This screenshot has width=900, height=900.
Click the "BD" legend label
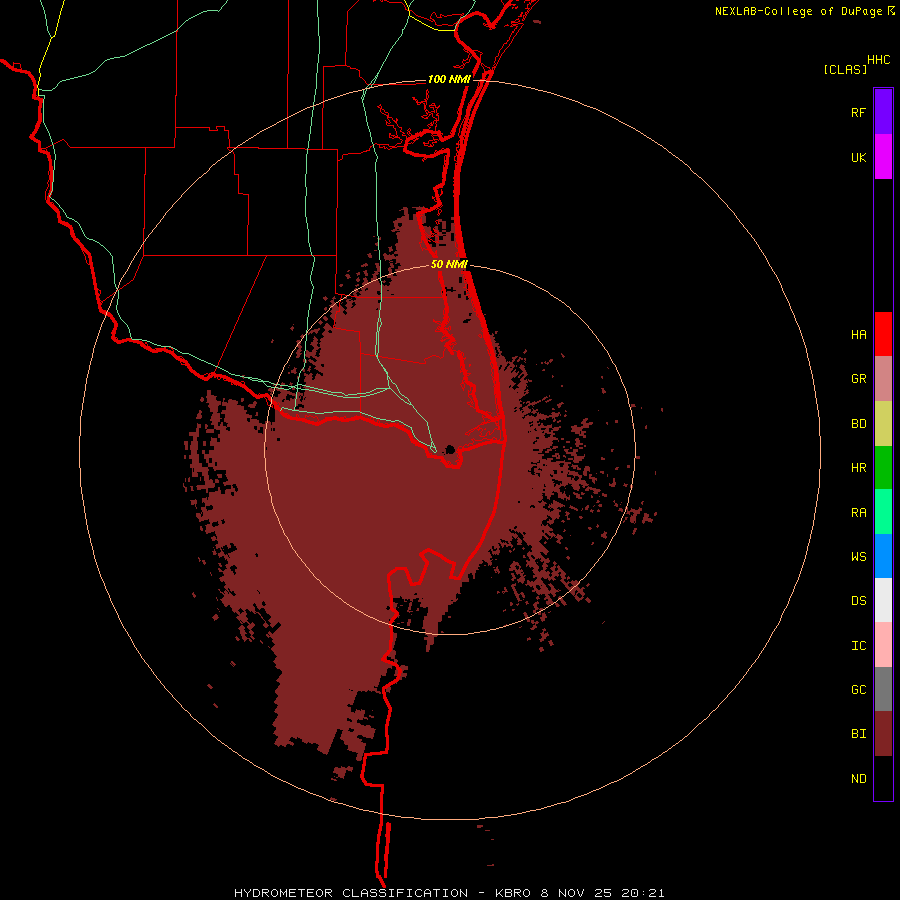pos(858,424)
